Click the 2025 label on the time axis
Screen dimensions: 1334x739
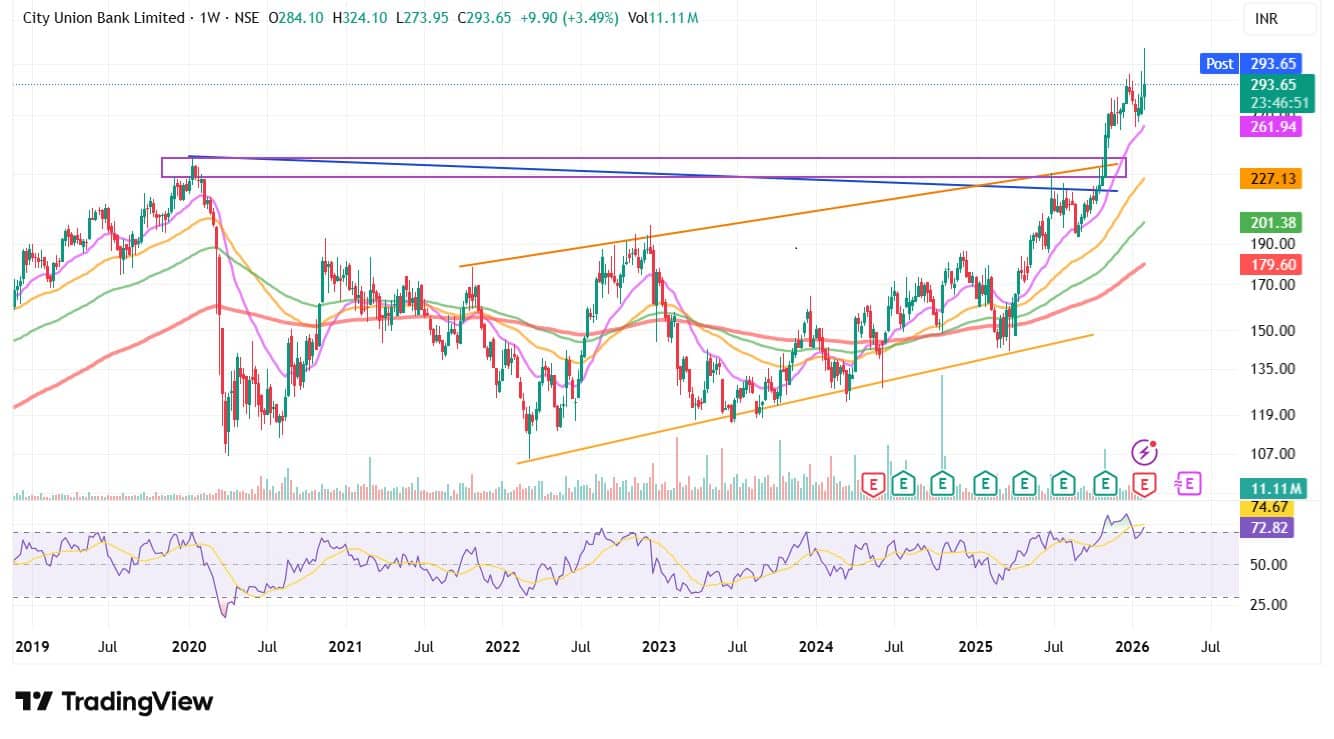pos(974,647)
